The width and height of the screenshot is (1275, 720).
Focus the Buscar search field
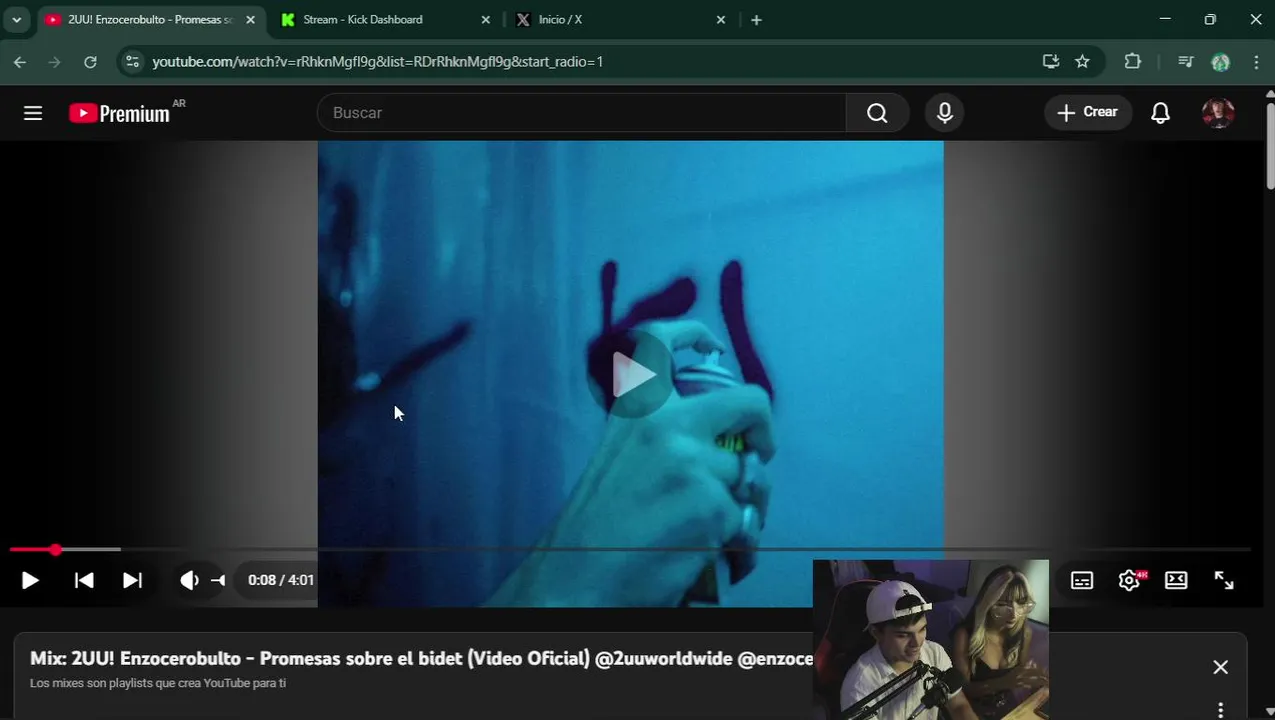(581, 113)
